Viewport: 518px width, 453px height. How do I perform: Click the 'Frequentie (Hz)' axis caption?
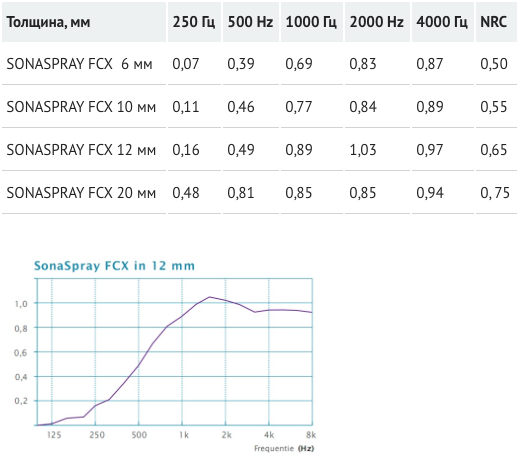pyautogui.click(x=284, y=448)
